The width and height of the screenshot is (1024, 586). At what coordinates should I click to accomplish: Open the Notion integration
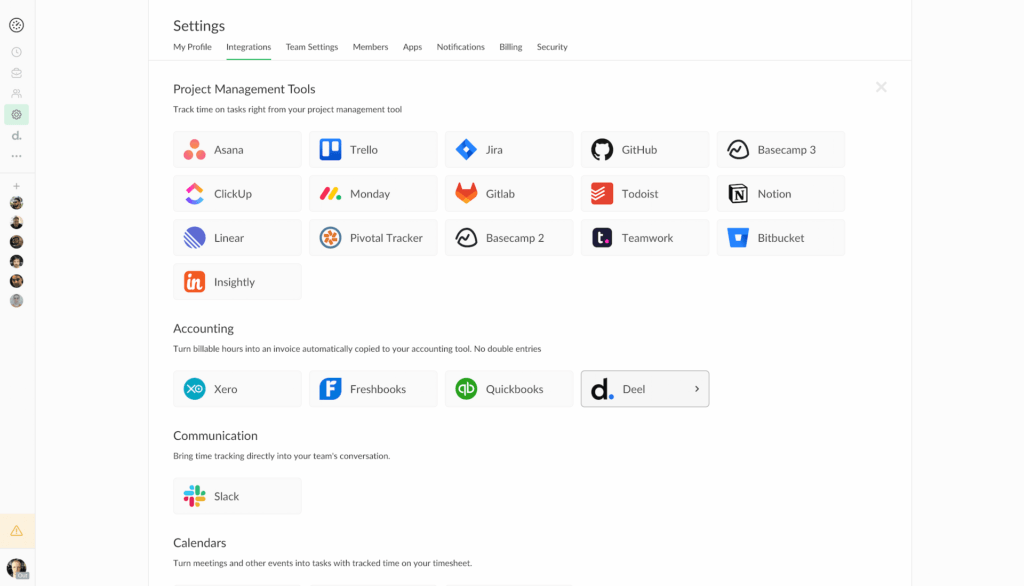pyautogui.click(x=780, y=194)
